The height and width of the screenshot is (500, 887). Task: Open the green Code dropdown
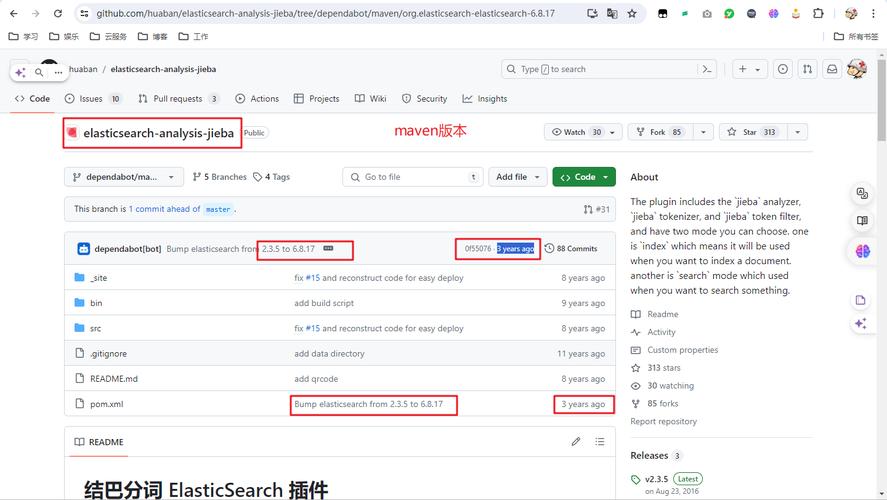tap(584, 177)
